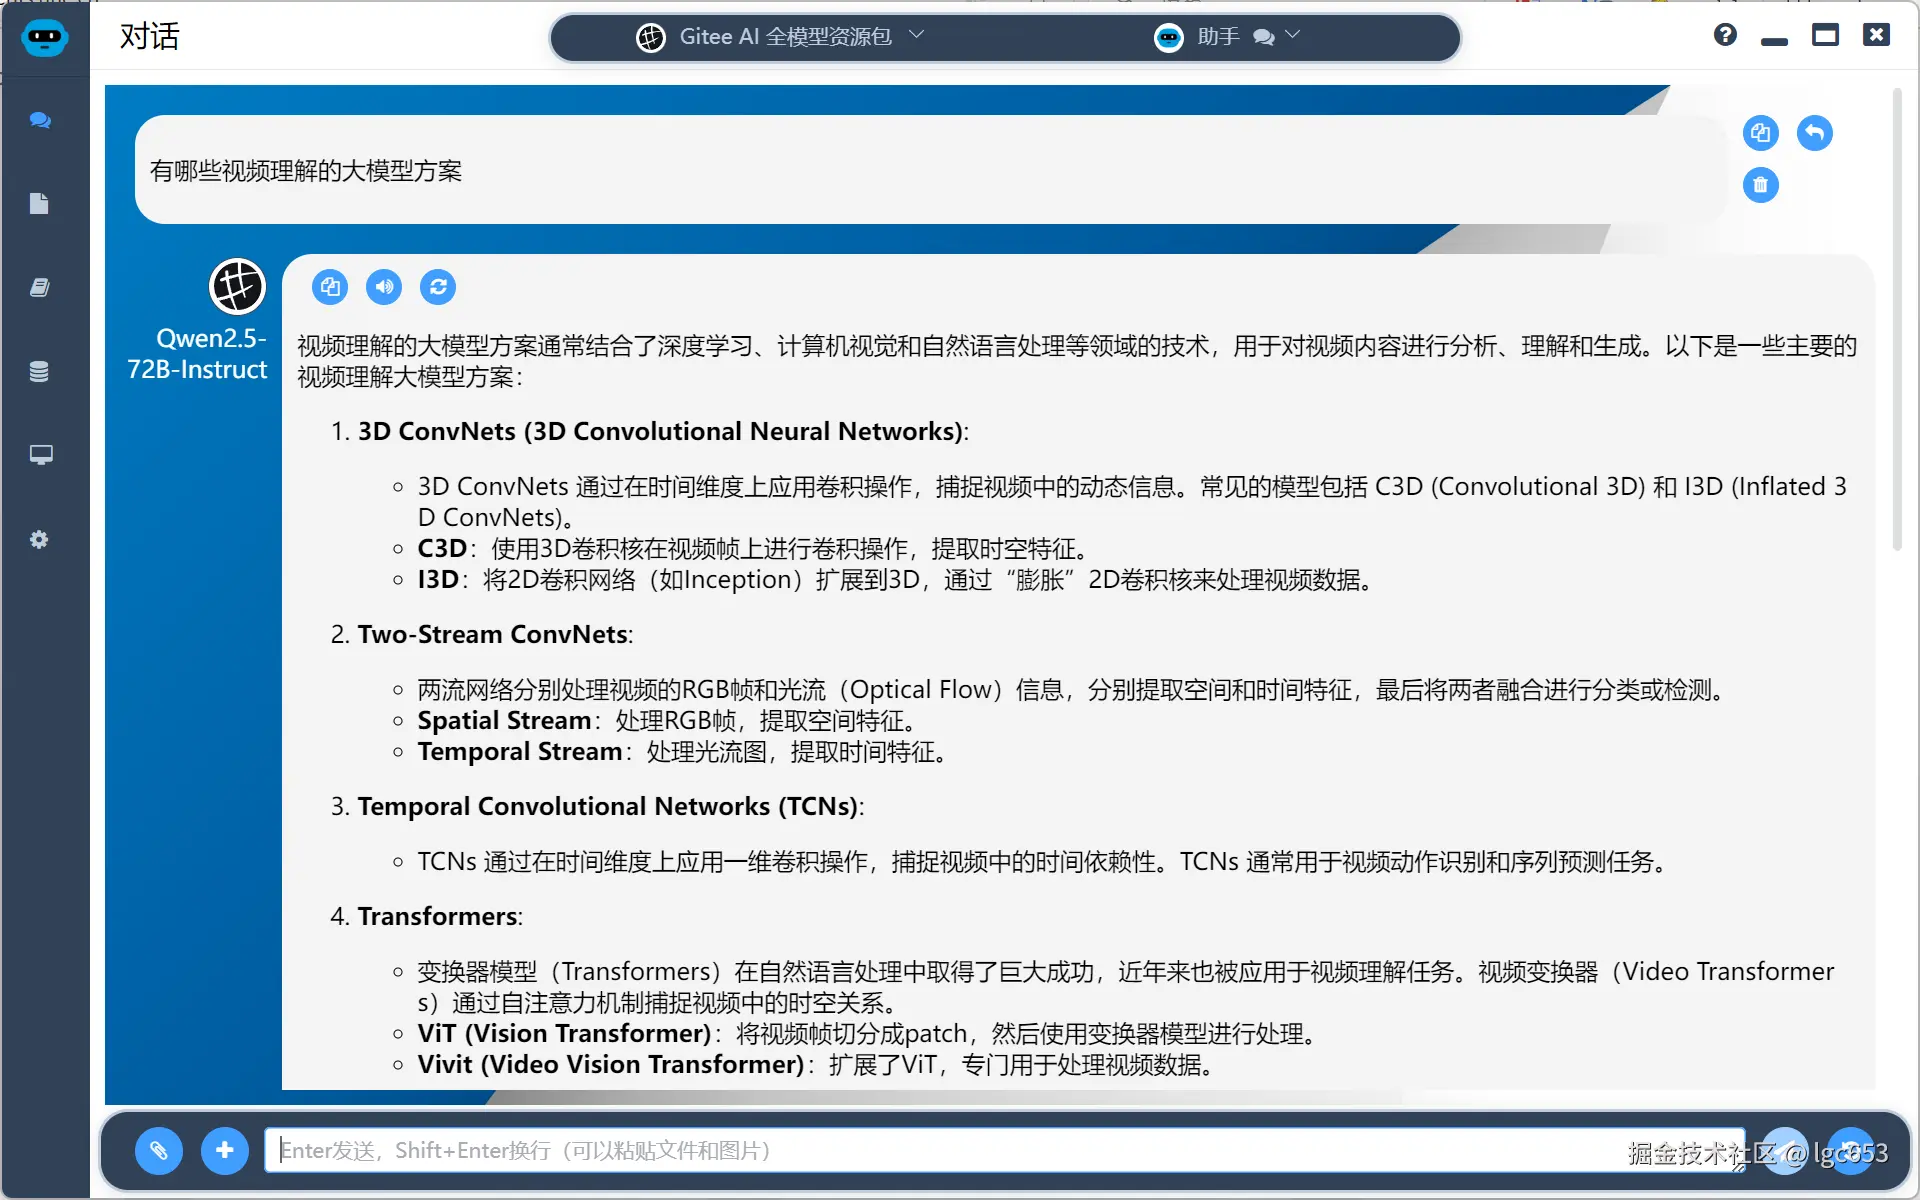
Task: Copy the user question message
Action: coord(1760,133)
